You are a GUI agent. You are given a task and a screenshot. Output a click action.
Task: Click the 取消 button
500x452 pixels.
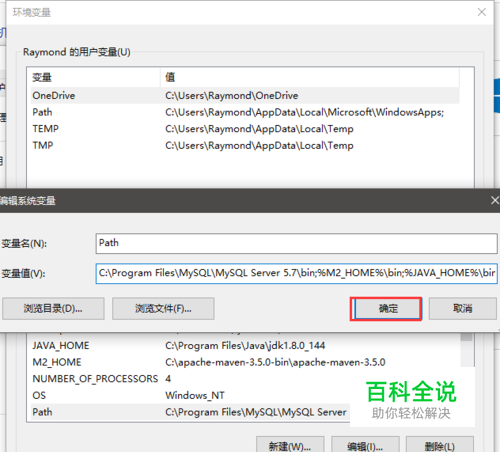tap(462, 309)
